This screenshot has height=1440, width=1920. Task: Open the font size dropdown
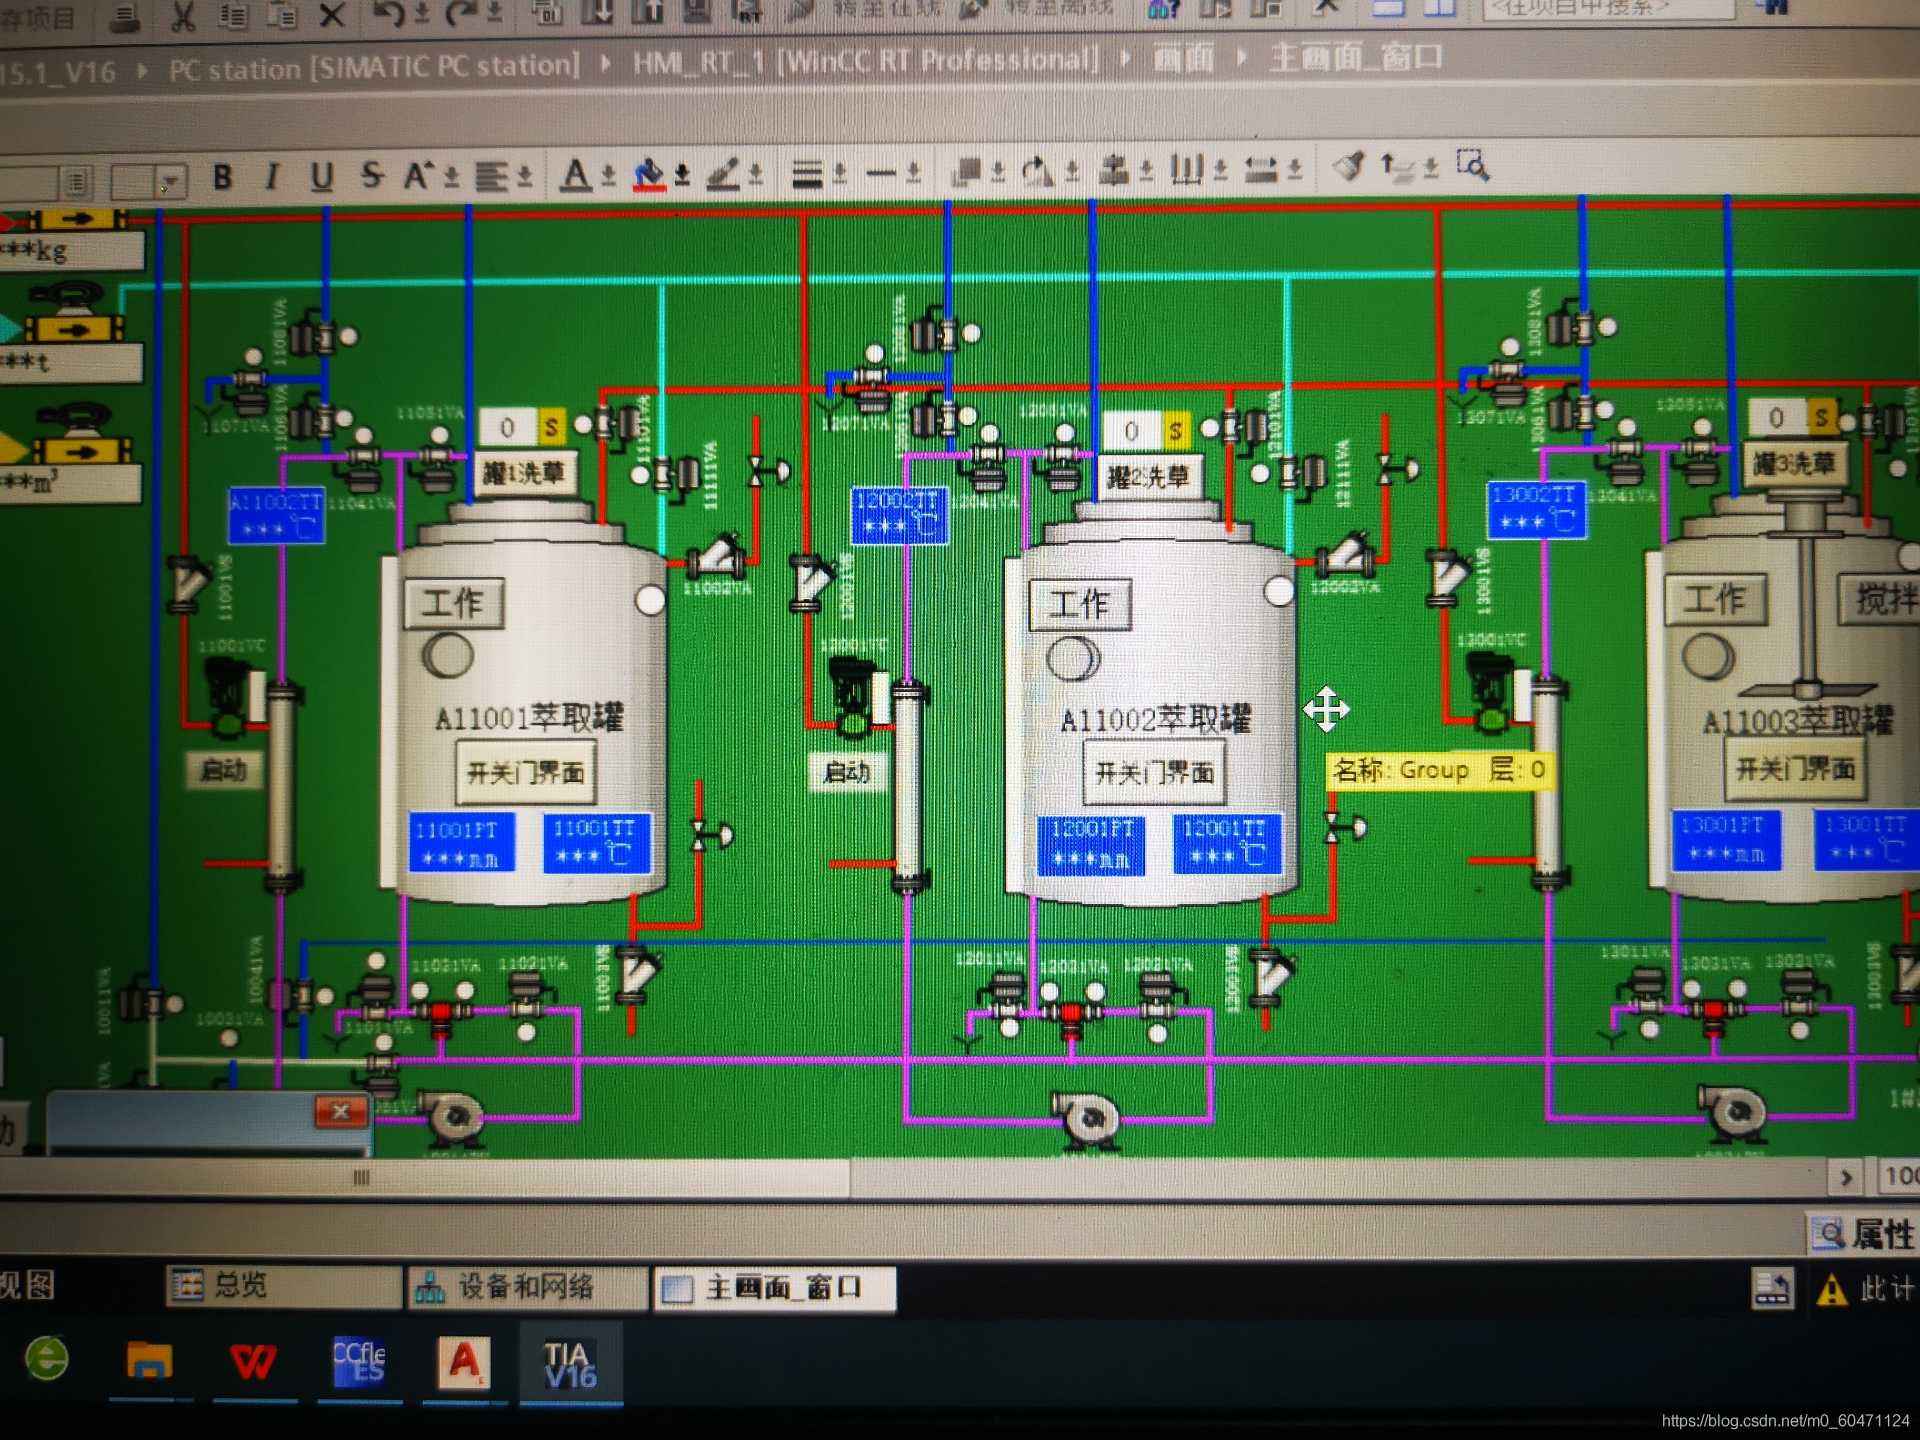171,182
